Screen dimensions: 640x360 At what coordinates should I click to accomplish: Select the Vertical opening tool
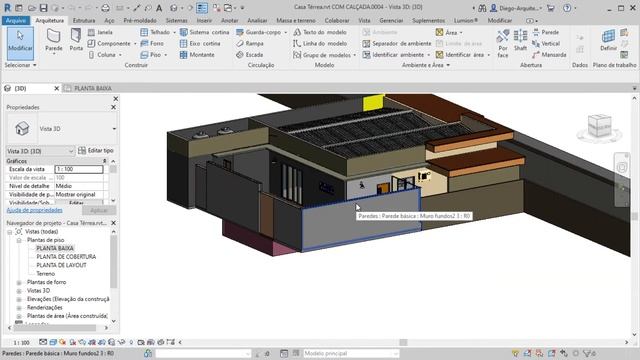coord(546,43)
